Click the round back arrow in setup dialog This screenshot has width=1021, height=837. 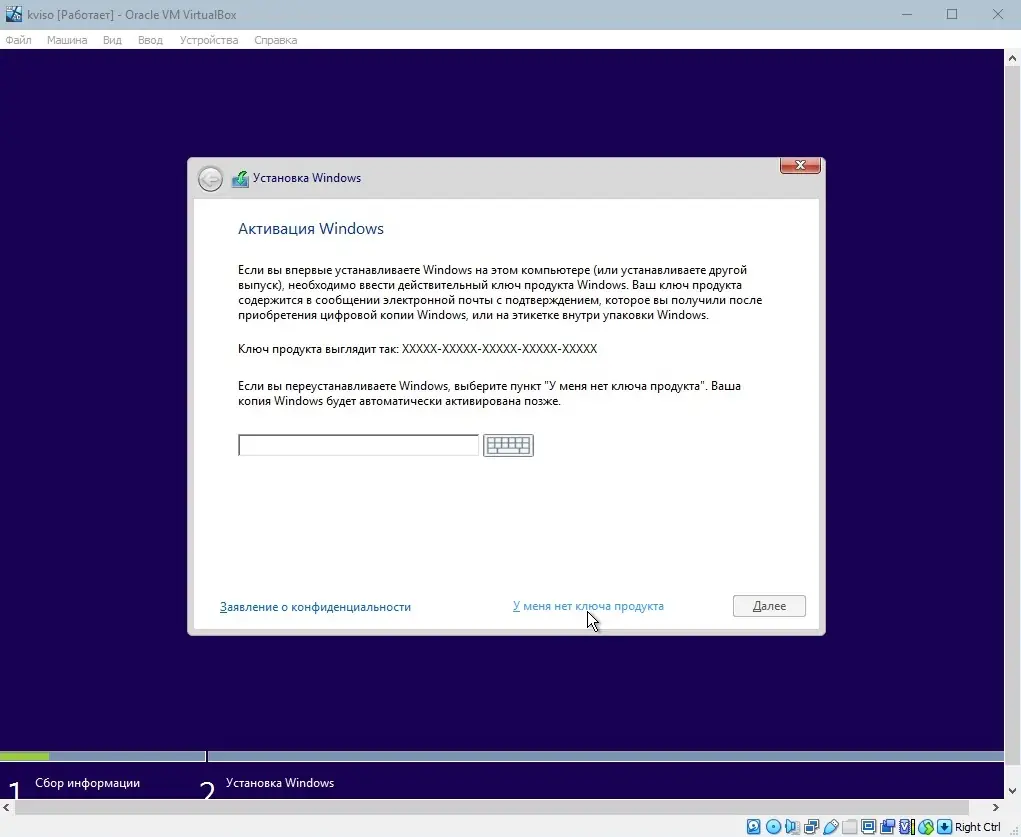pyautogui.click(x=210, y=178)
